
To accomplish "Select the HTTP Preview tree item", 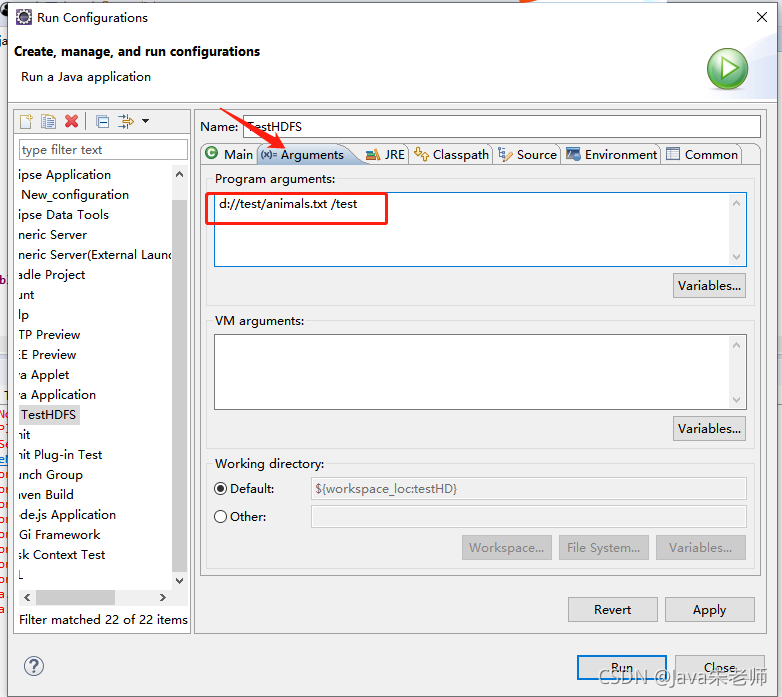I will click(x=49, y=335).
